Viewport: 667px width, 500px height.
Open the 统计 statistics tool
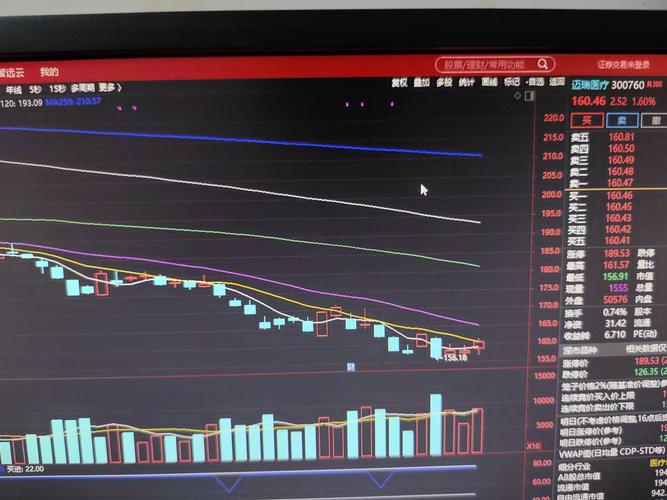[x=467, y=82]
